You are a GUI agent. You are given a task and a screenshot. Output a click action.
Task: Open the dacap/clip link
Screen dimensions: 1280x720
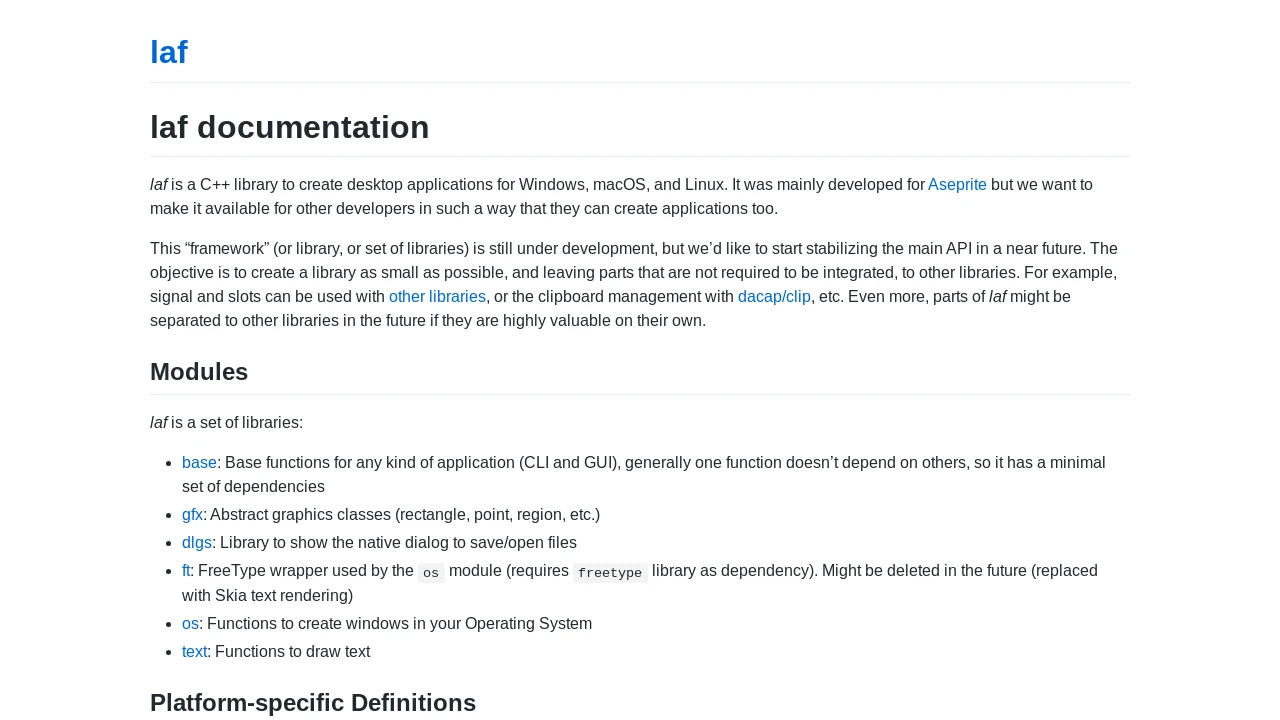(774, 297)
